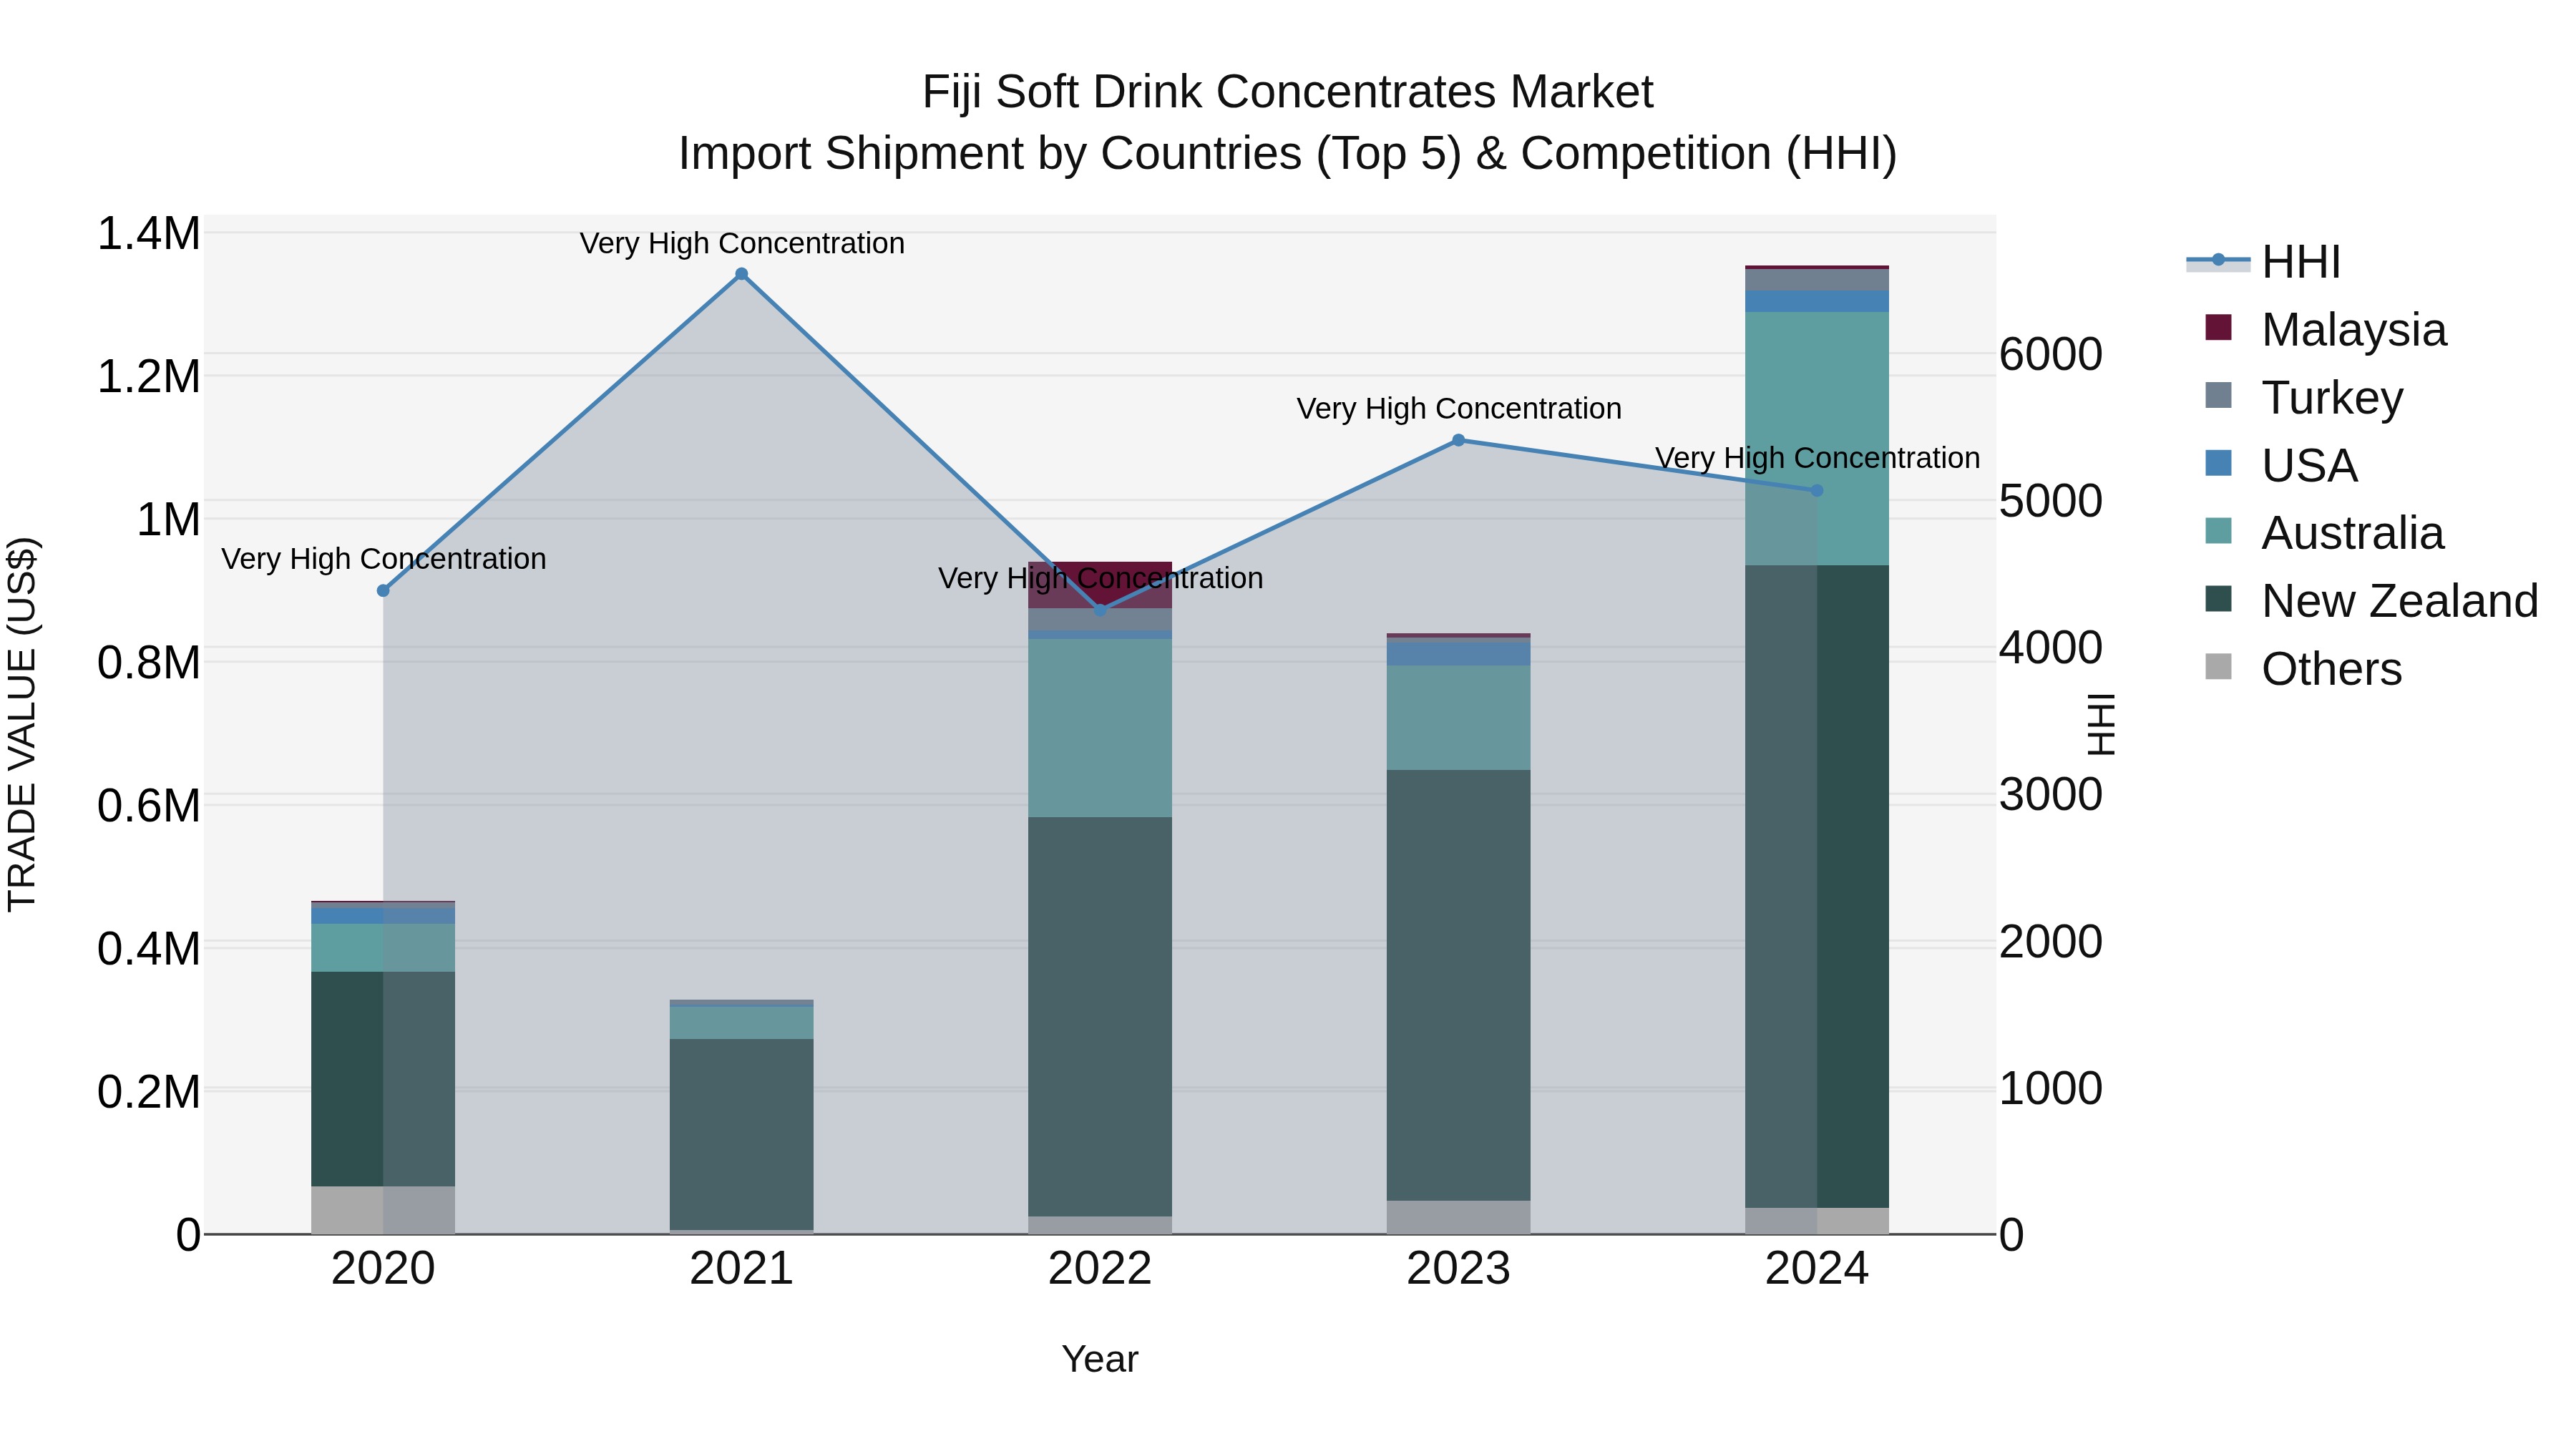The image size is (2576, 1449).
Task: Click the chart title Fiji Soft Drink Concentrates
Action: (x=1287, y=92)
